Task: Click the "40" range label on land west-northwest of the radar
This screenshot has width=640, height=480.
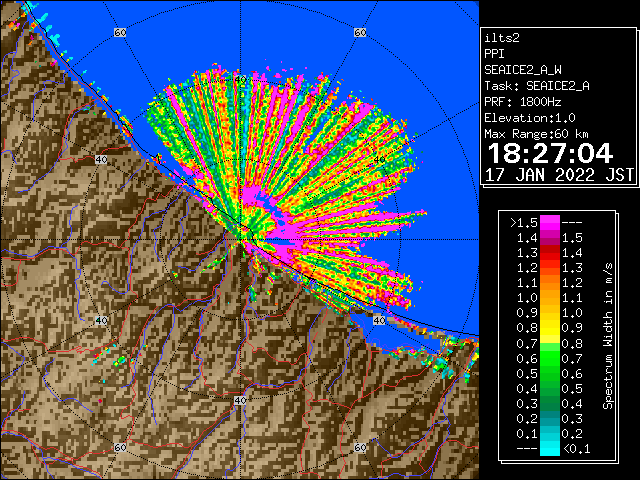Action: (101, 159)
